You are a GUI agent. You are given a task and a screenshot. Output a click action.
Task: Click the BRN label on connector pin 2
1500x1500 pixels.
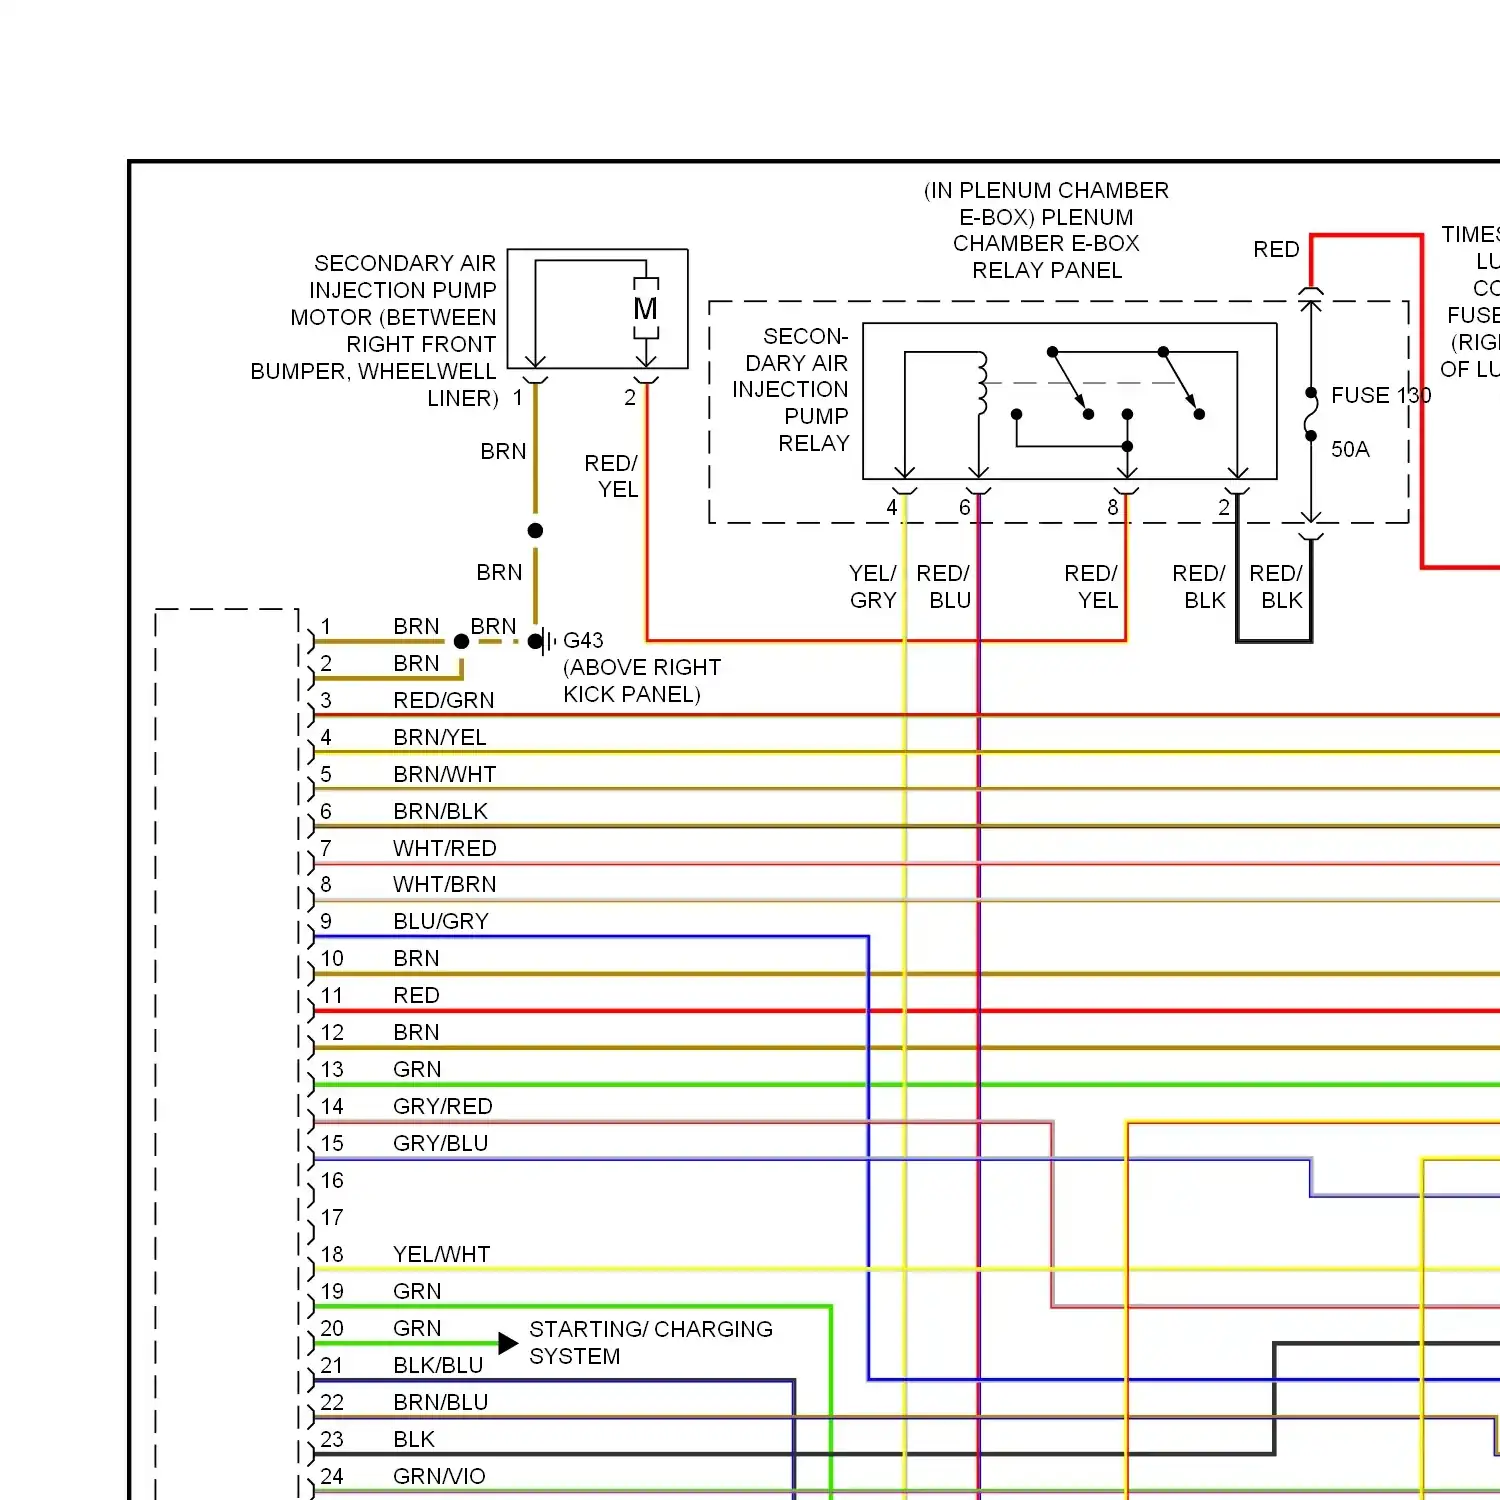tap(416, 663)
